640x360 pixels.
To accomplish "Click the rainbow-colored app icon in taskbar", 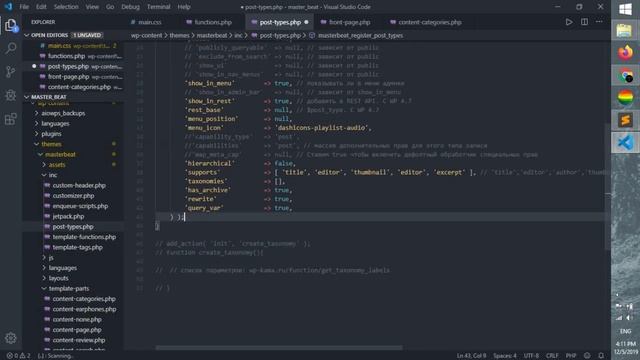I will click(625, 98).
